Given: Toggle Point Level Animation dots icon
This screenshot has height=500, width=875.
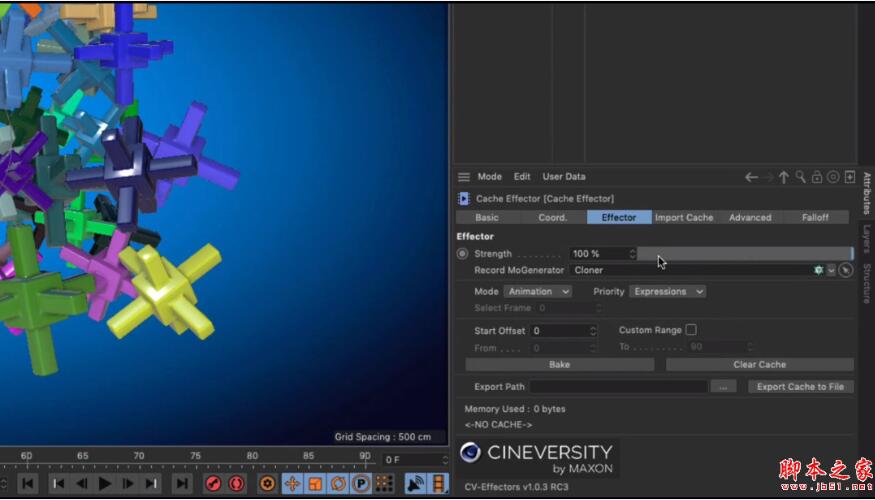Looking at the screenshot, I should [x=384, y=483].
